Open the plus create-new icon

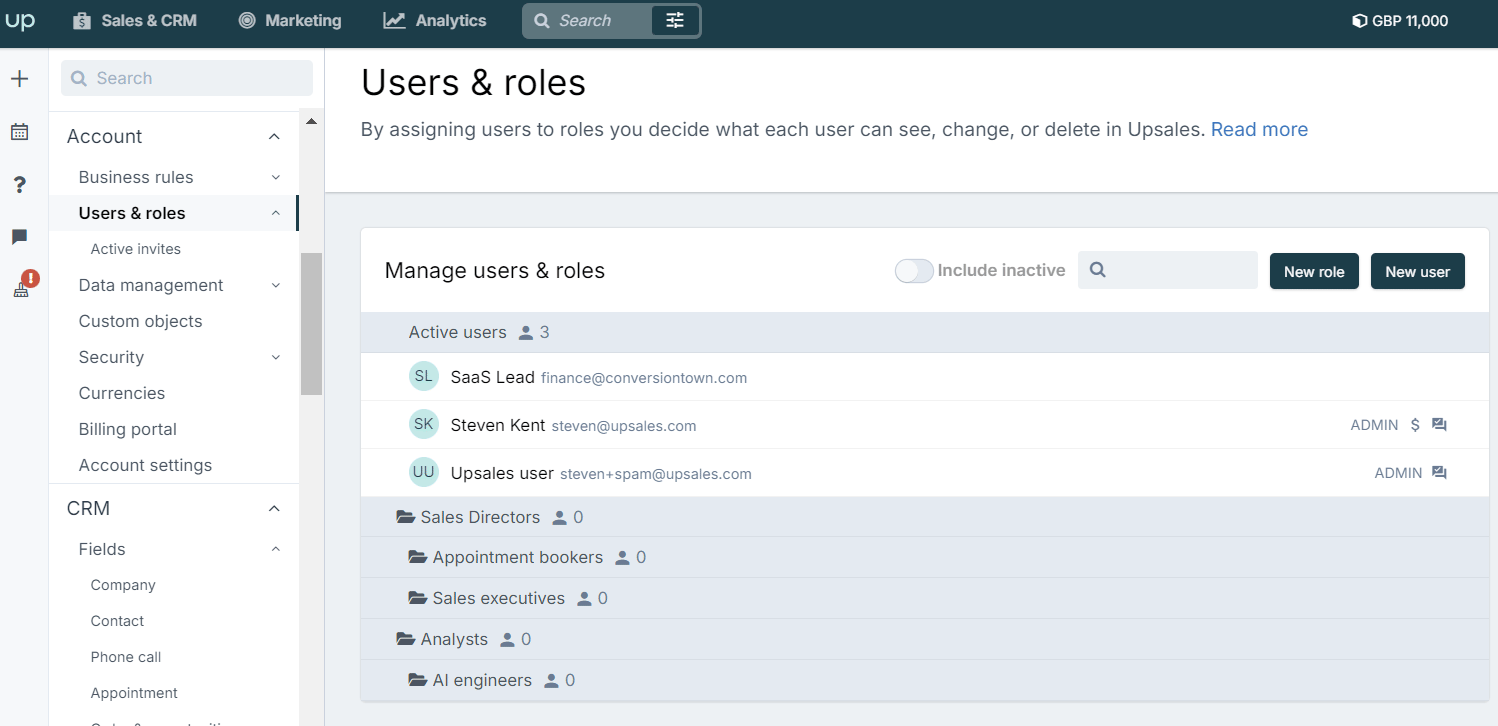click(19, 79)
